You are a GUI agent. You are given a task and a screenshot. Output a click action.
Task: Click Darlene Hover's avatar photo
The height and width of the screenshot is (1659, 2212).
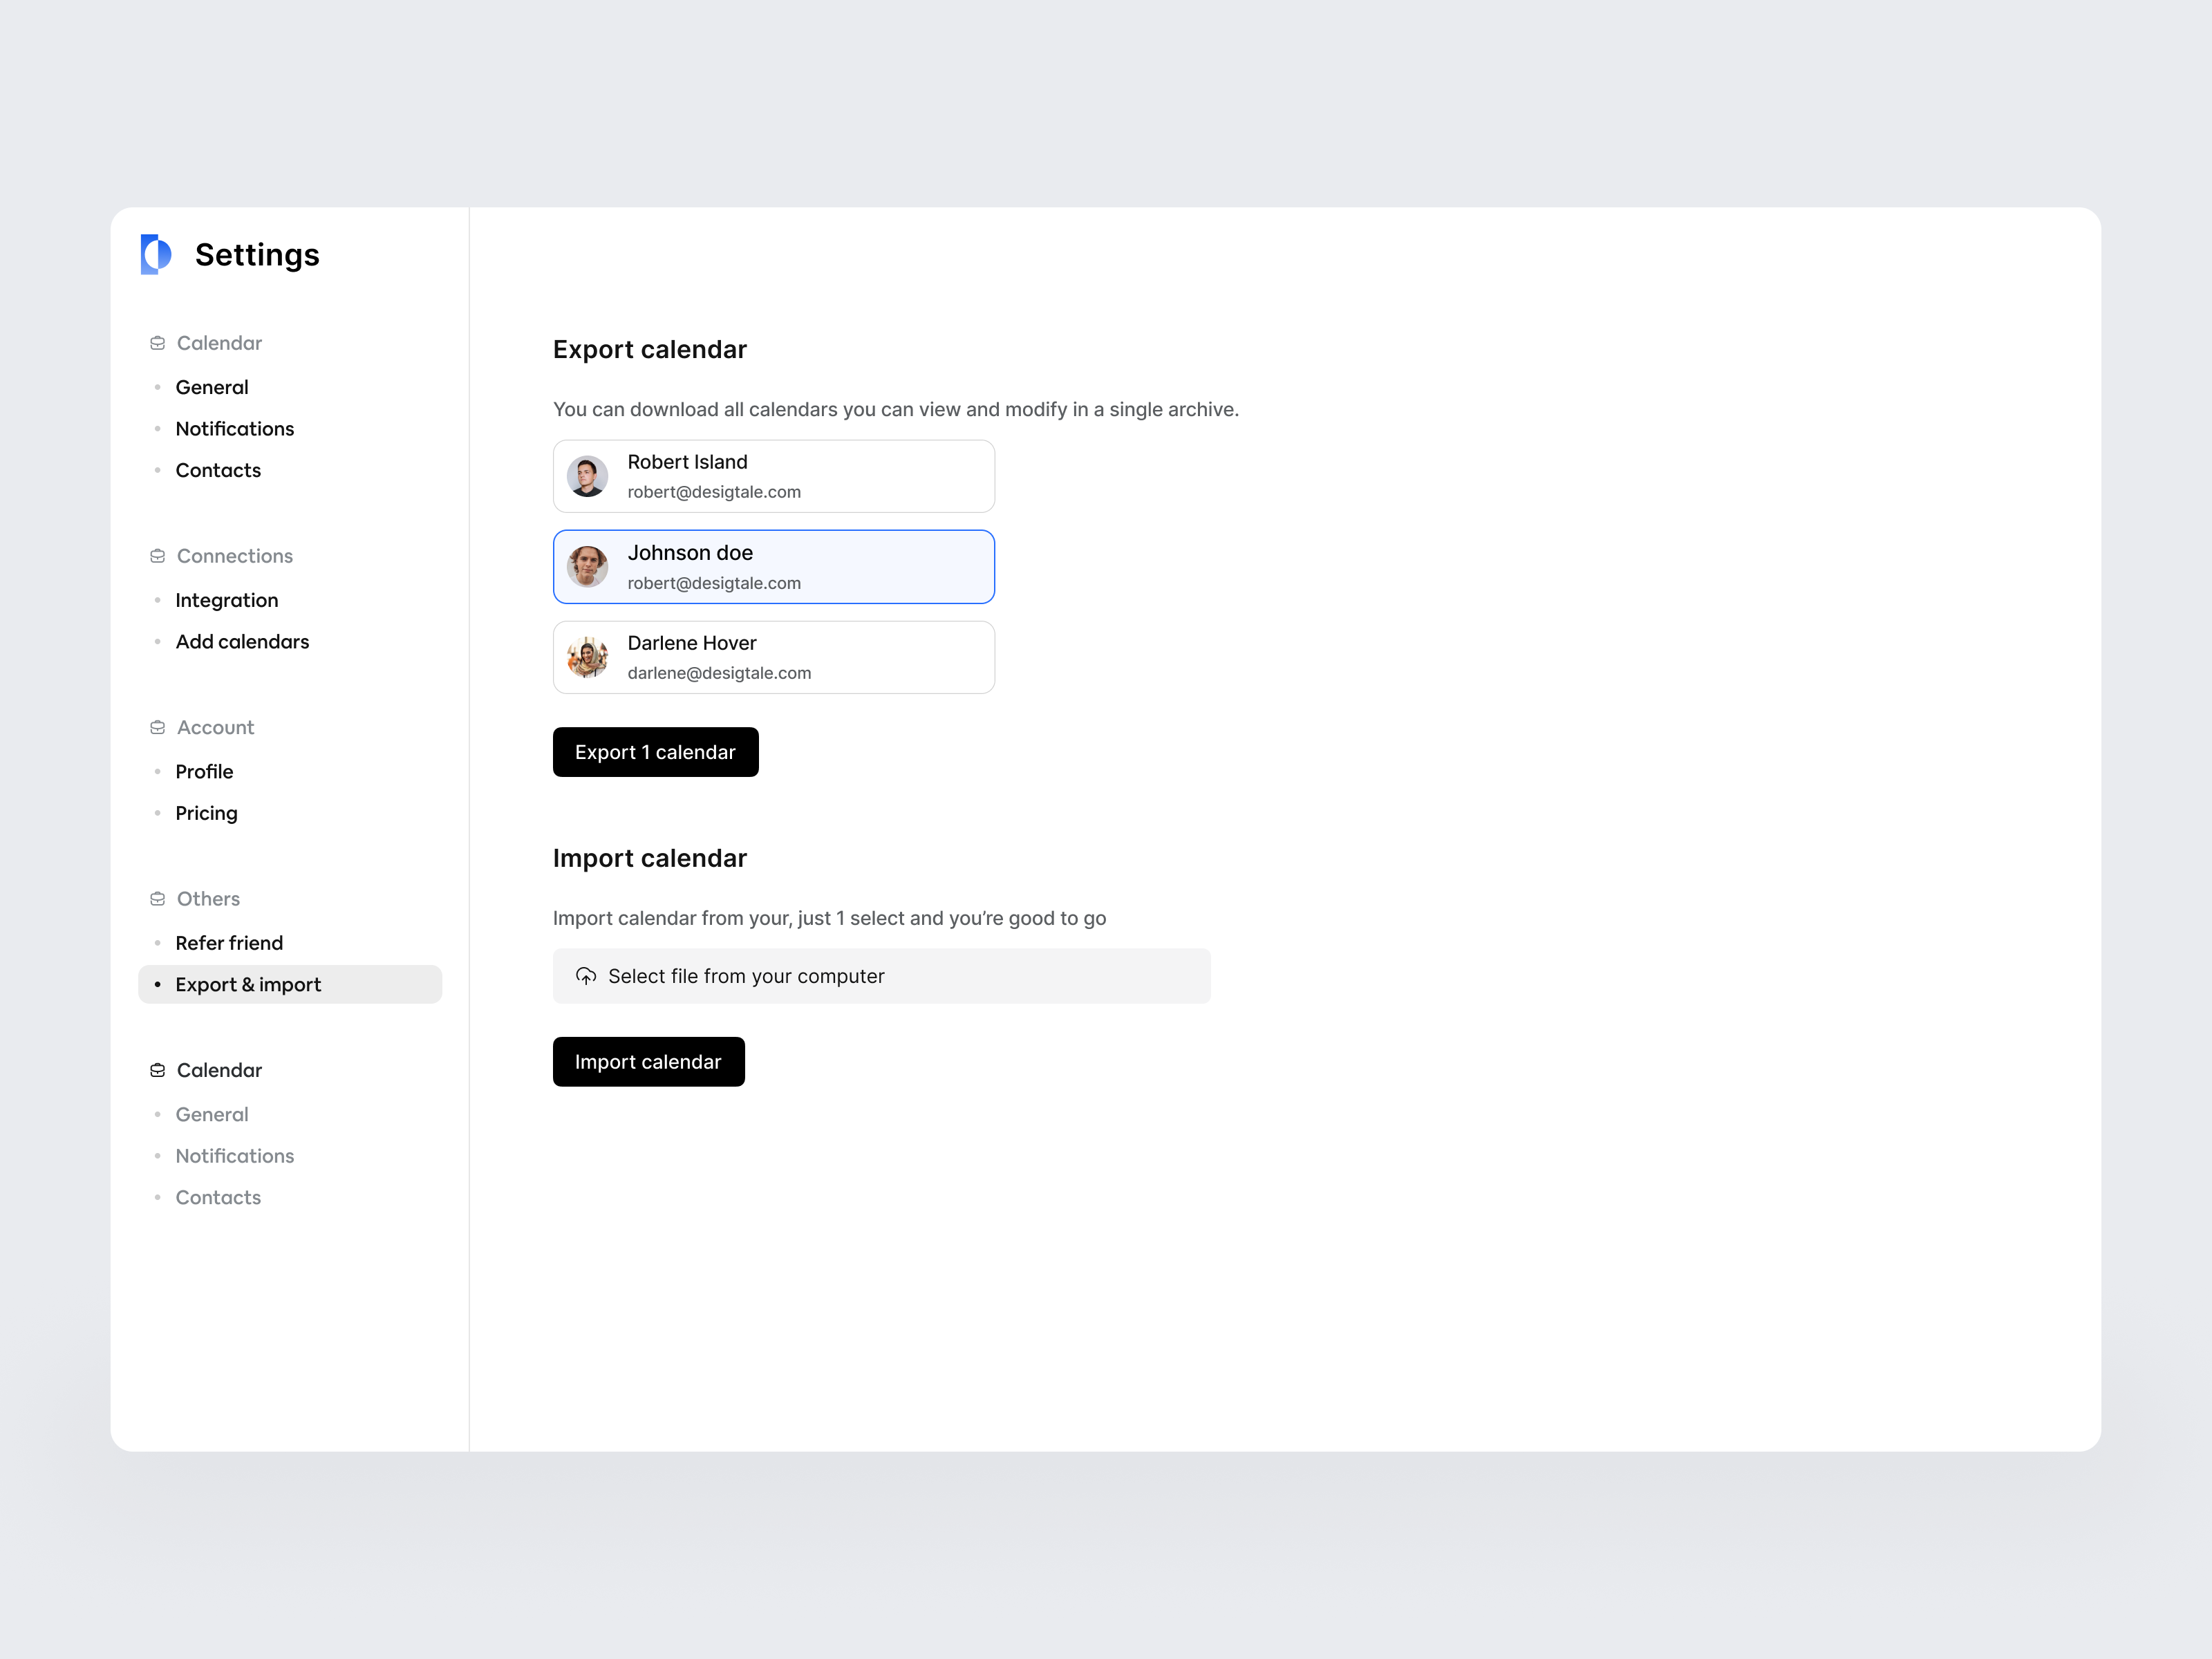[x=587, y=657]
